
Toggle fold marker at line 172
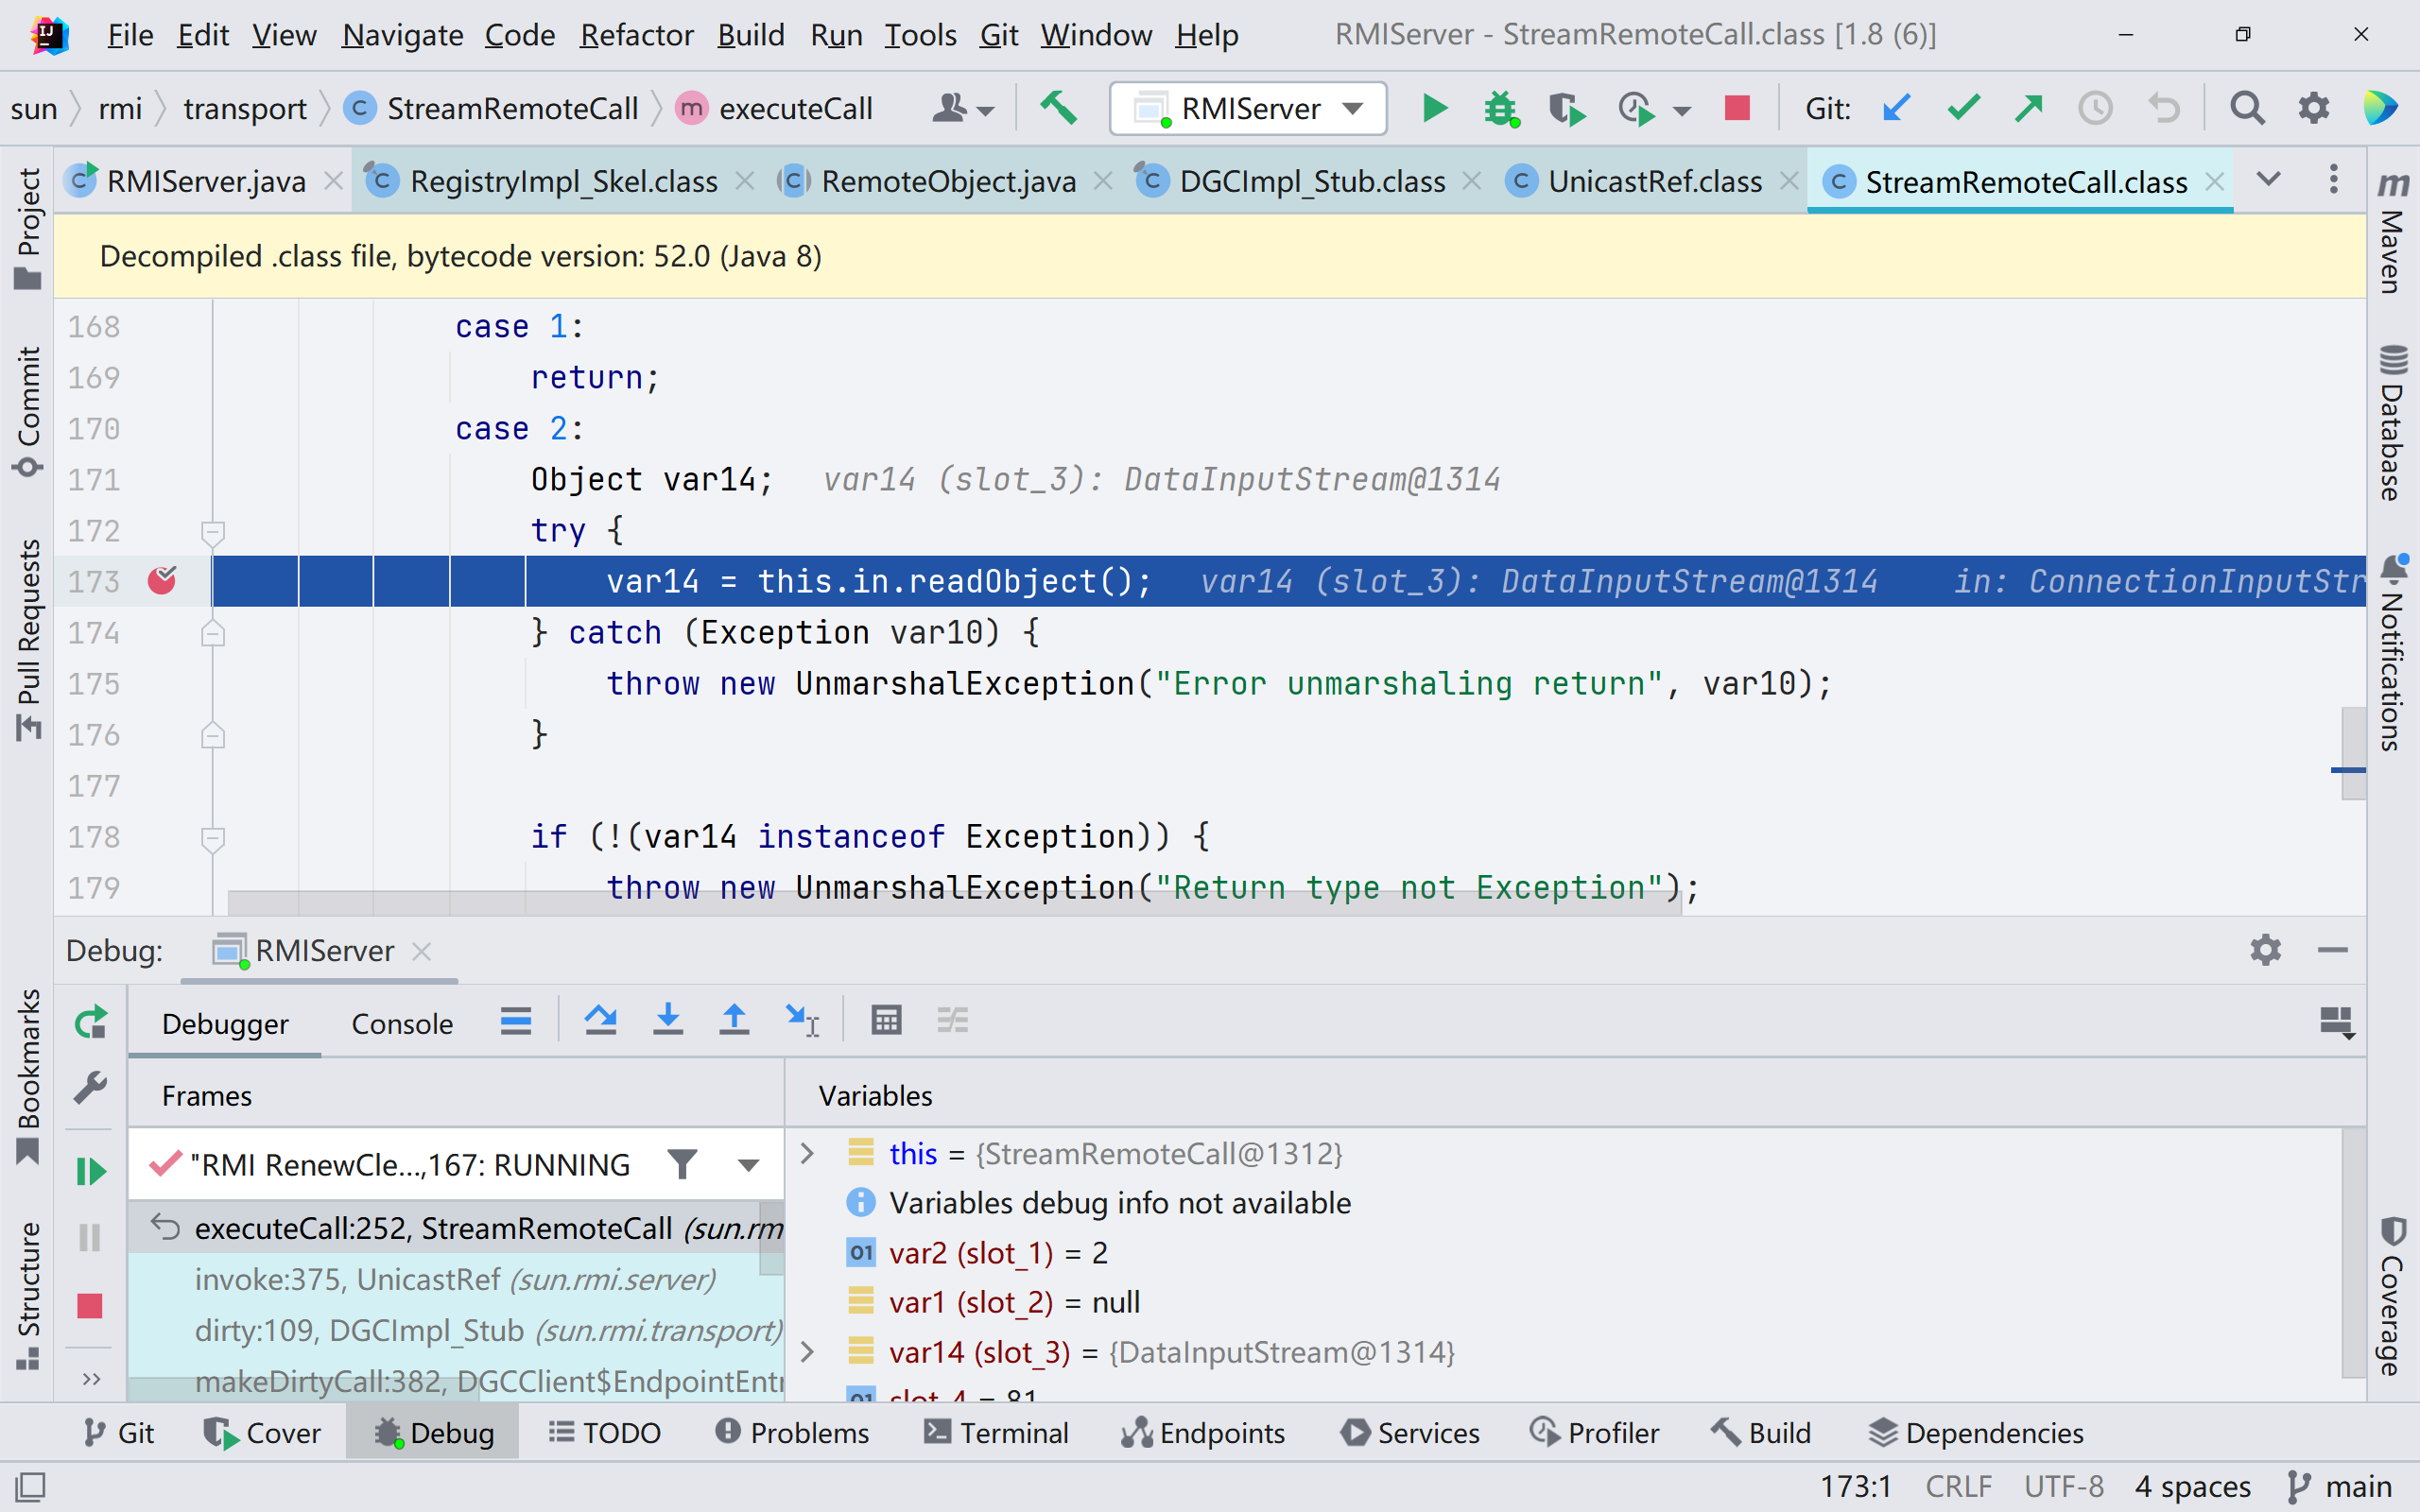212,531
